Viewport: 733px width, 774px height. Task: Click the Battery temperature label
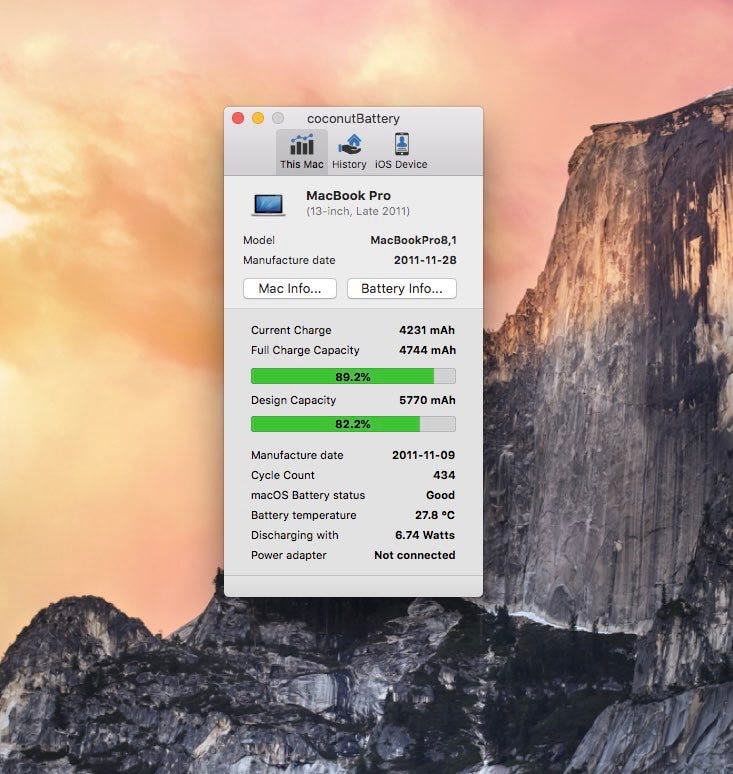coord(304,515)
